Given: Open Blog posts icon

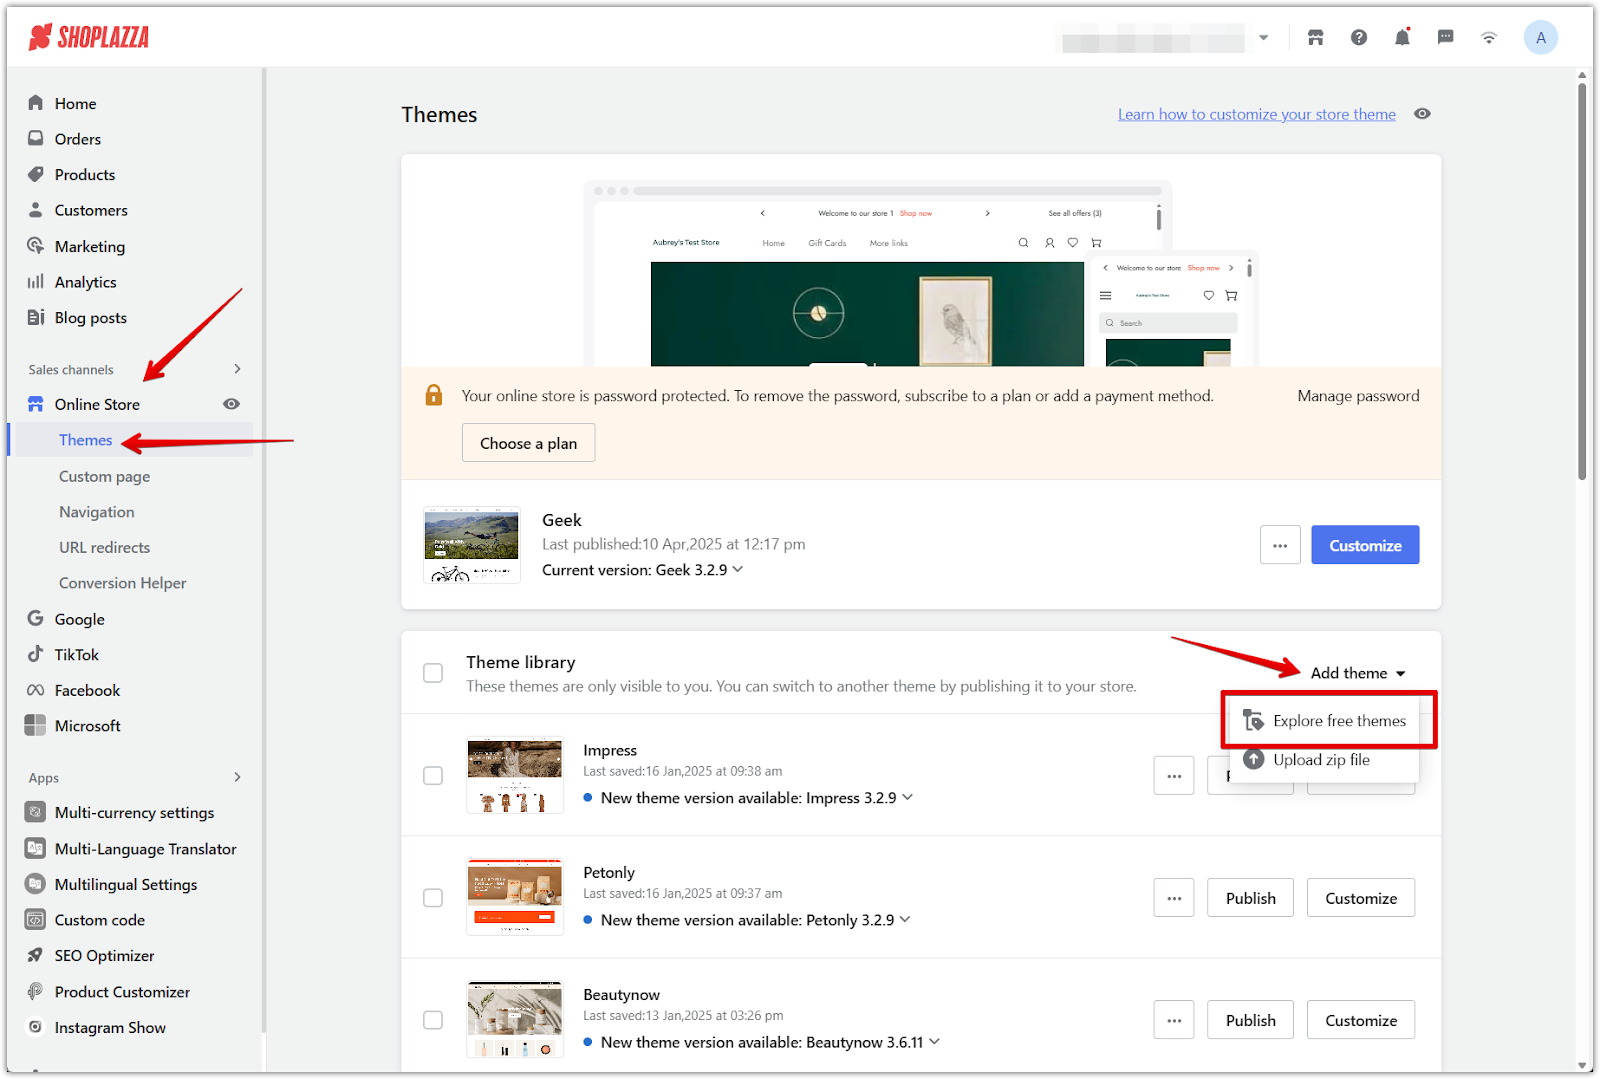Looking at the screenshot, I should [36, 317].
